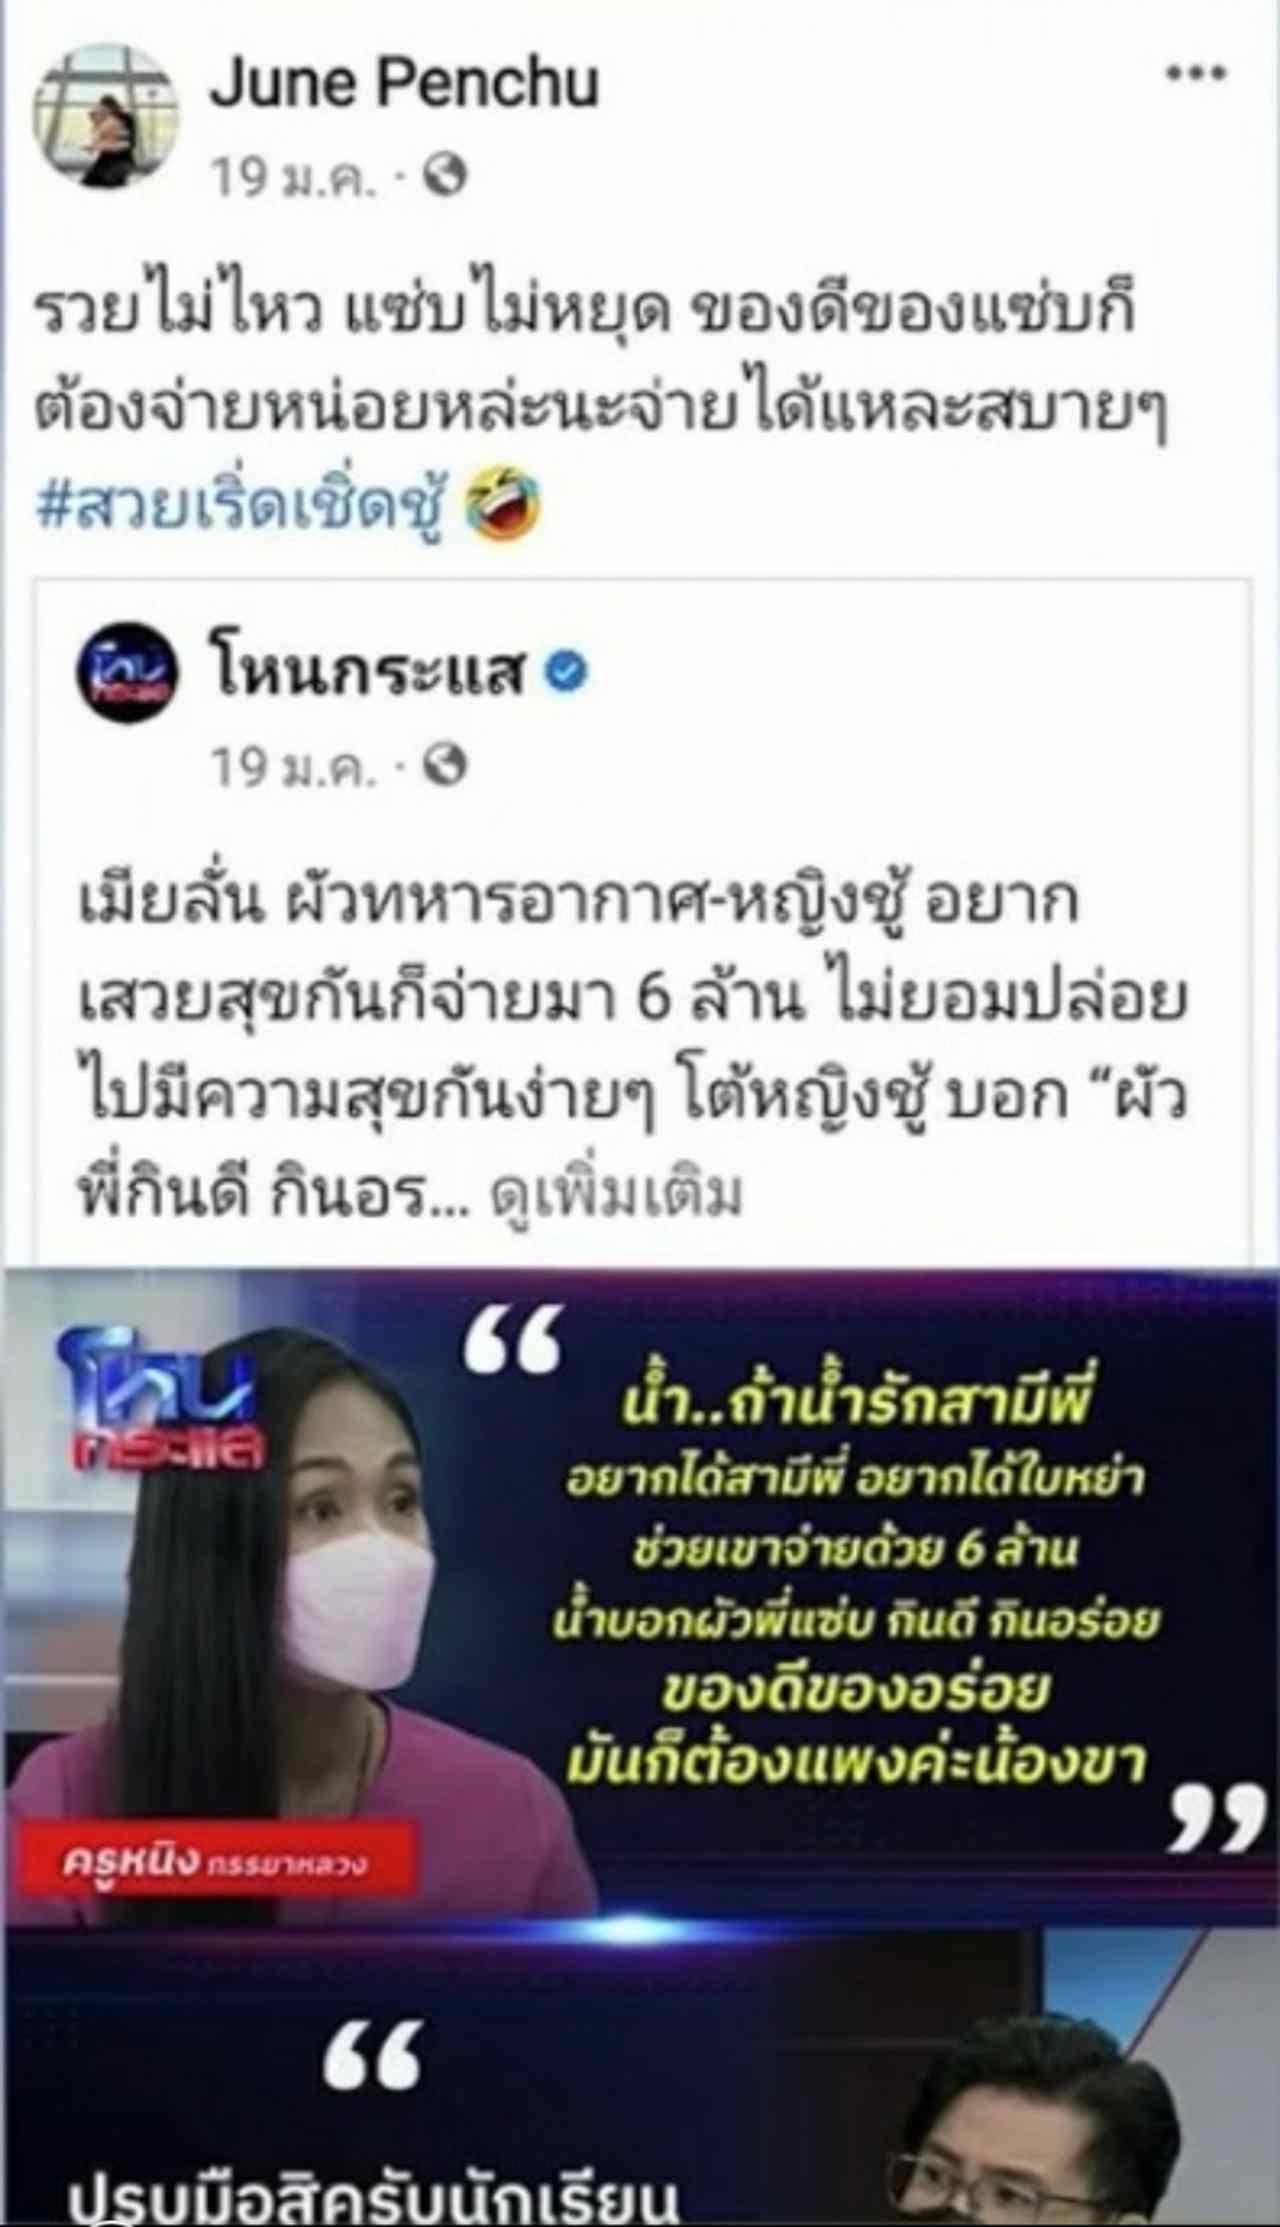Expand shared post with ดูเพิ่มเติม

[616, 1194]
